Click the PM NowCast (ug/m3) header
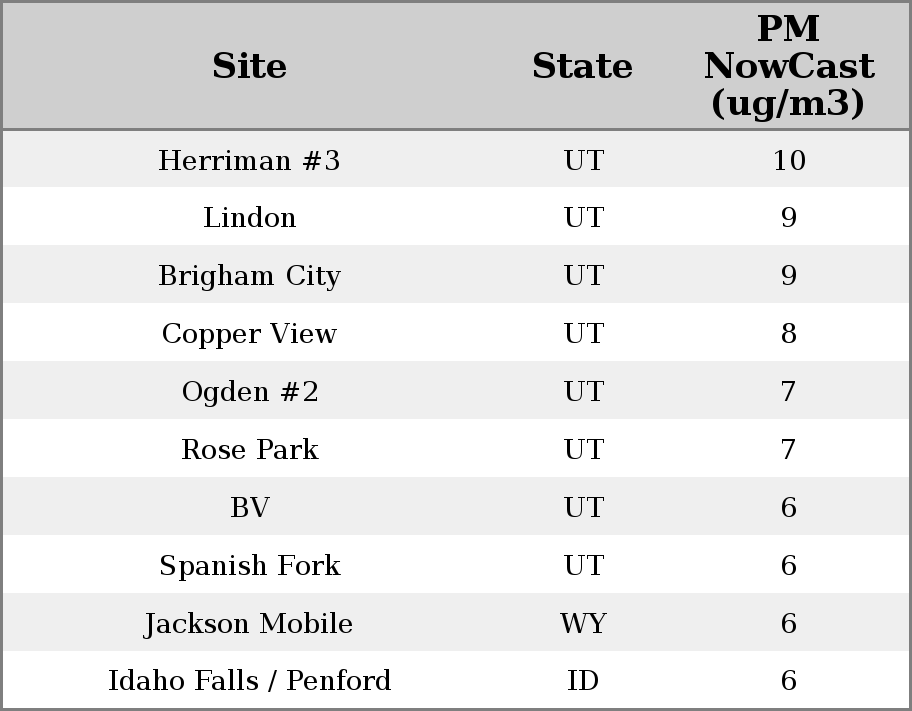912x711 pixels. pos(788,67)
